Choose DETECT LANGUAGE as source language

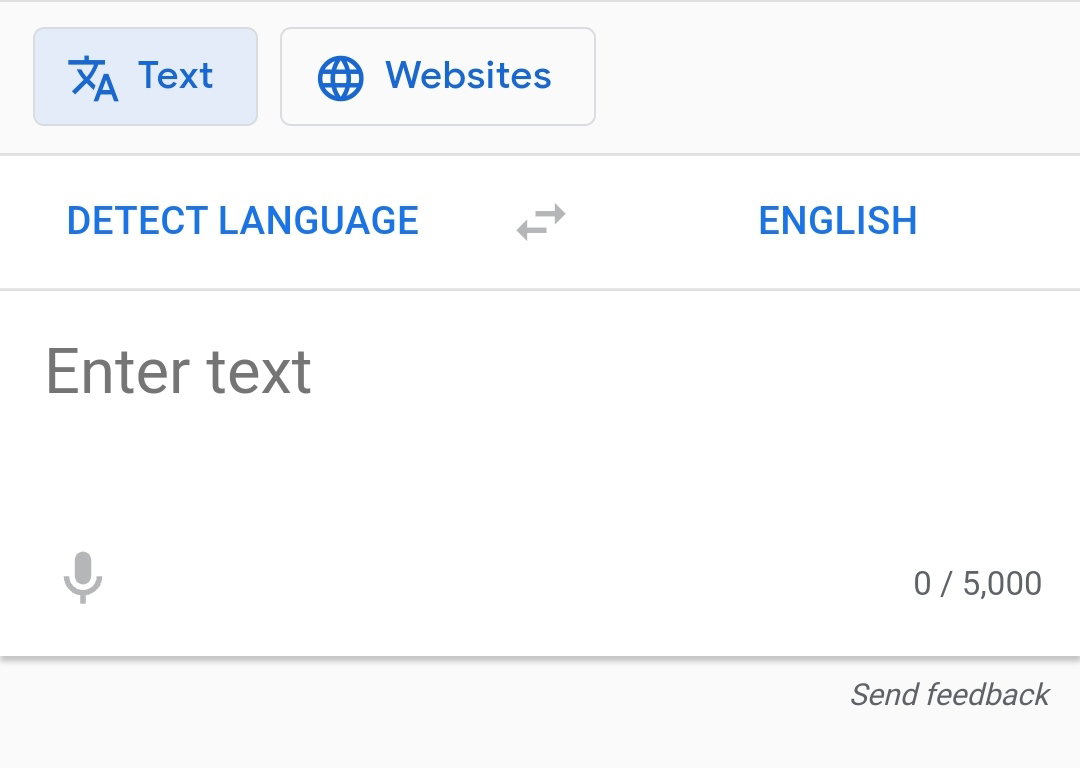242,221
